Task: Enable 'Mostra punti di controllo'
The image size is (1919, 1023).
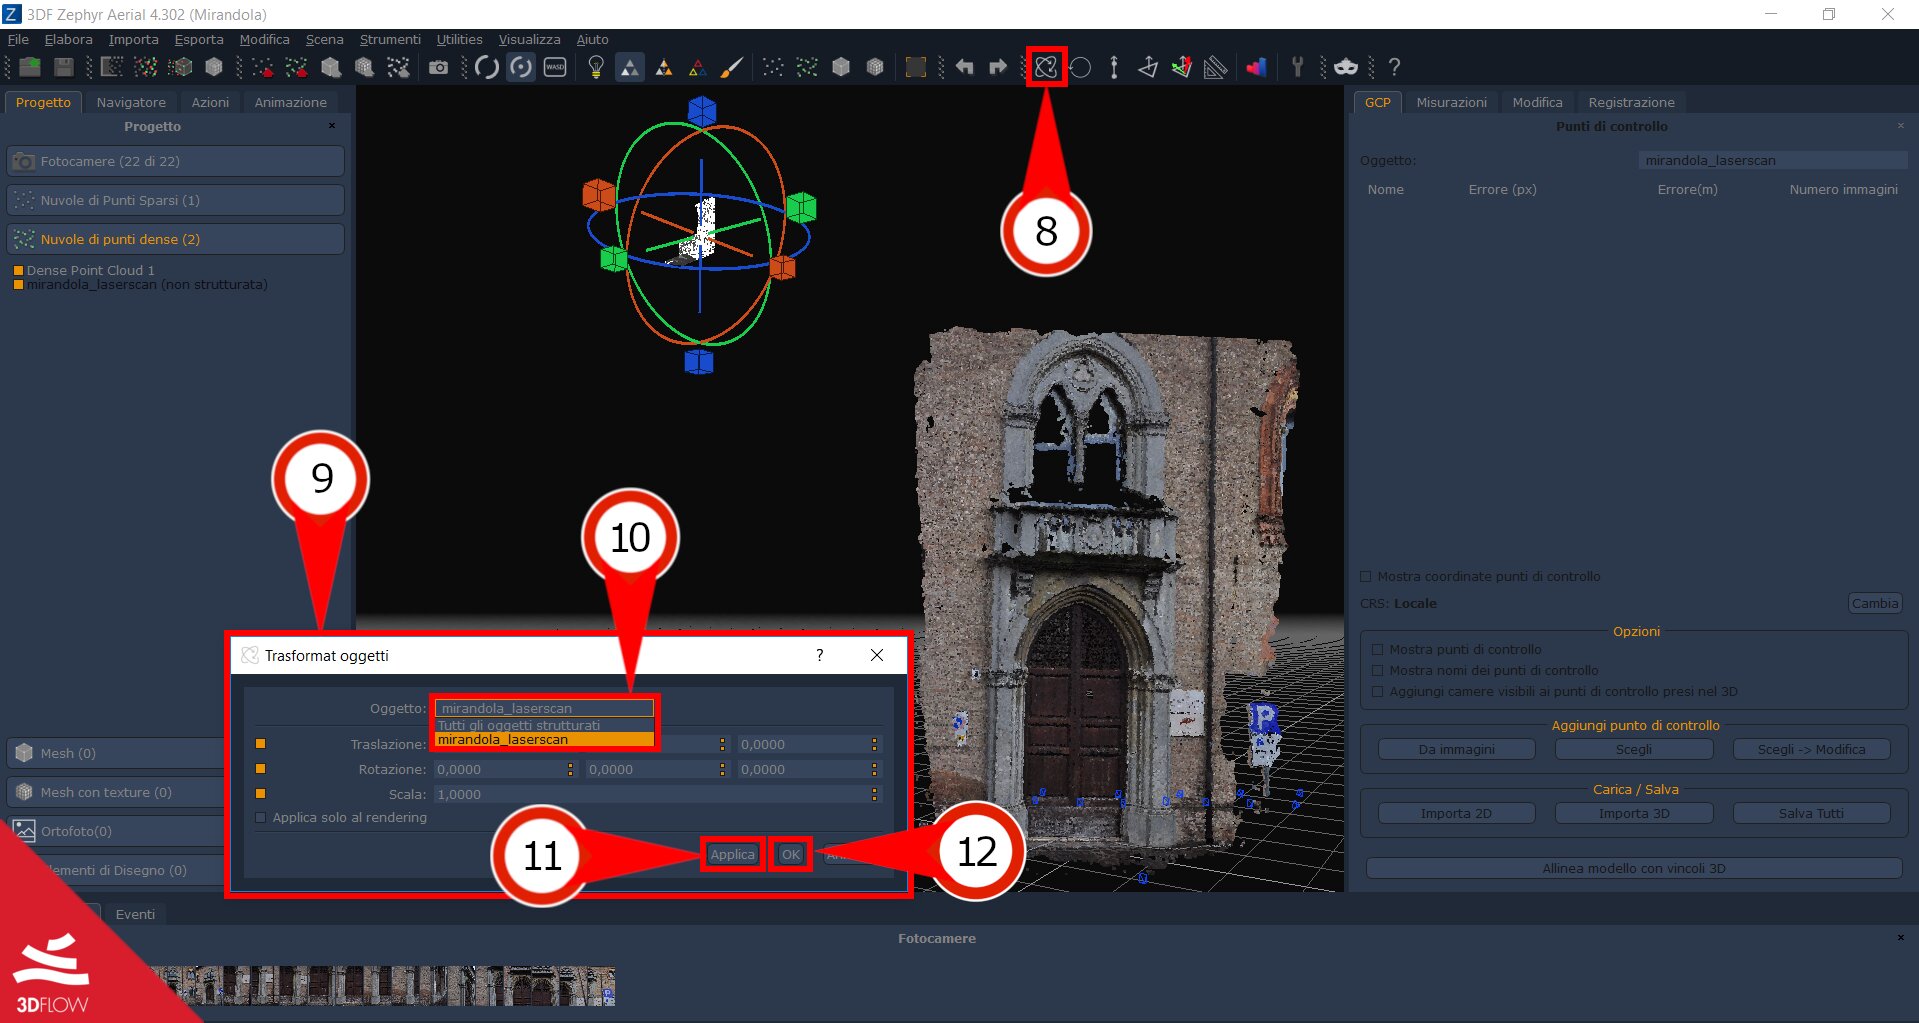Action: [x=1378, y=649]
